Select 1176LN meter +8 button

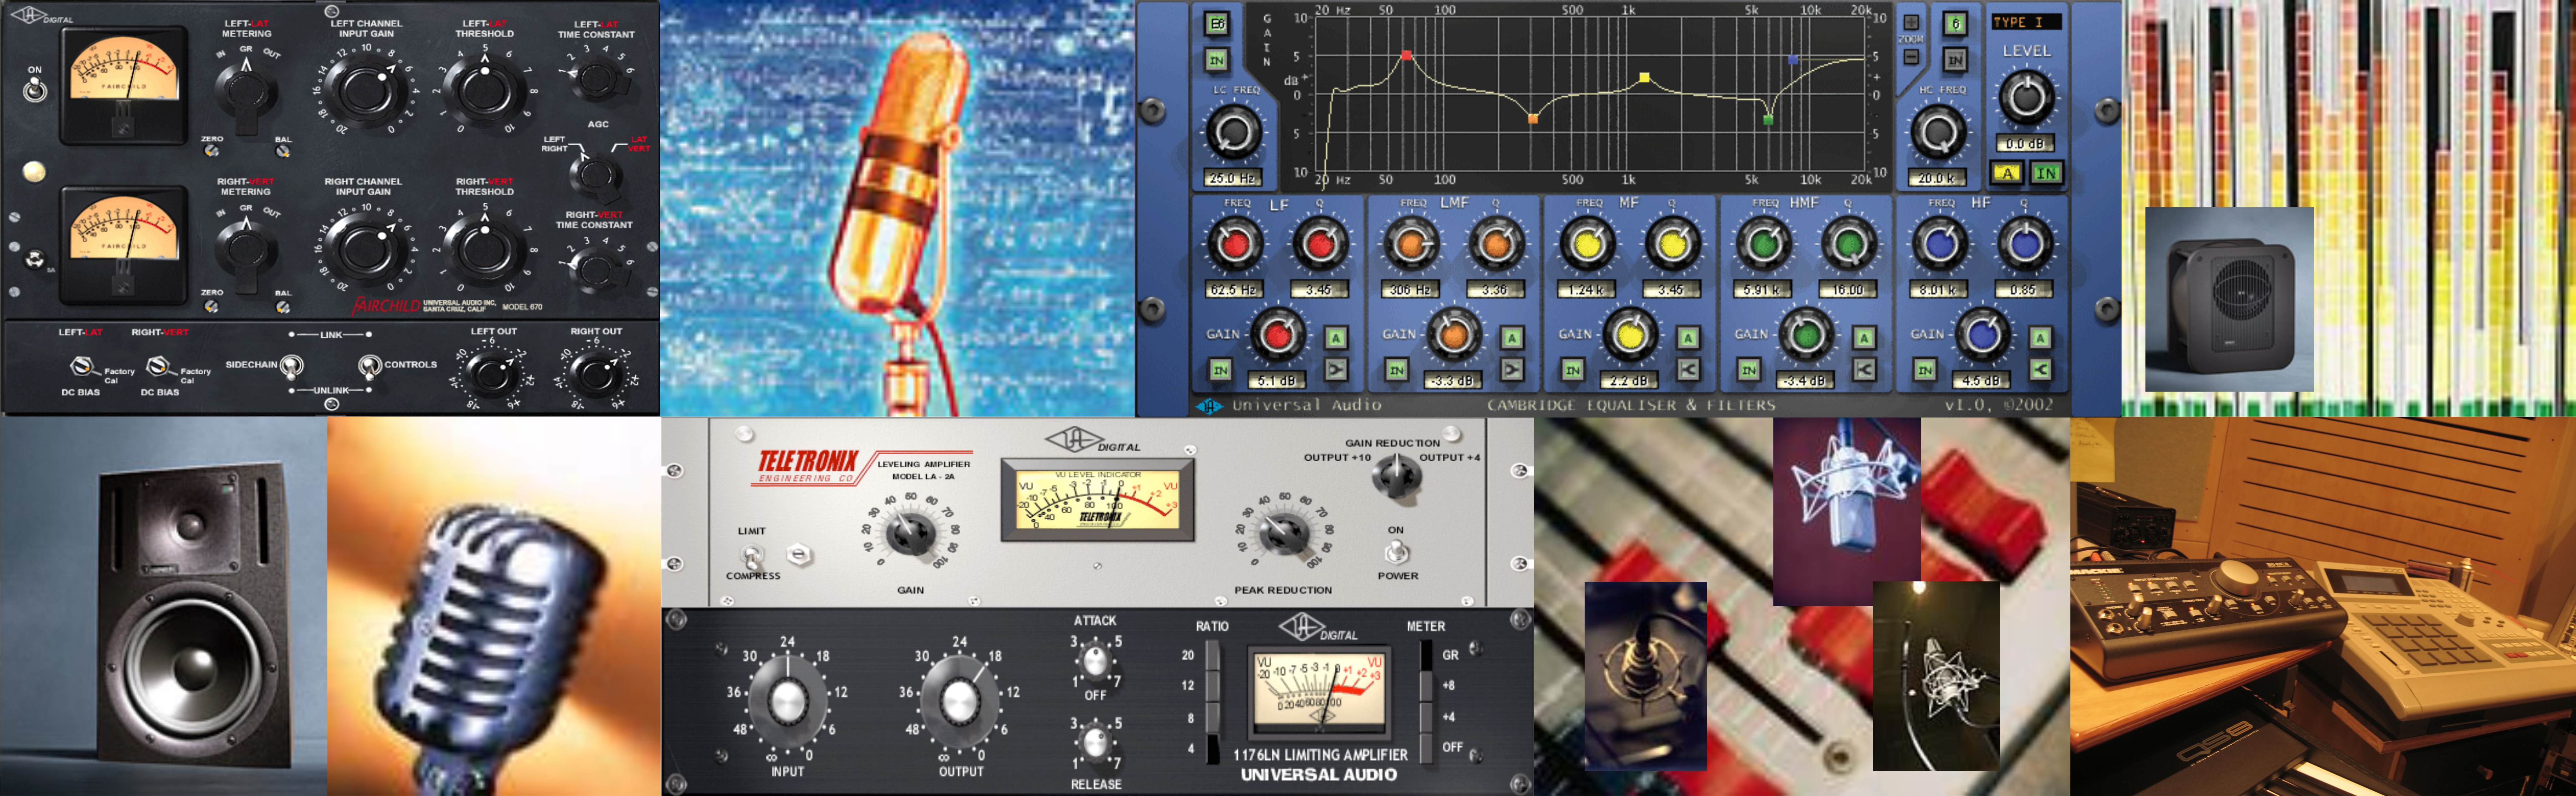1426,686
